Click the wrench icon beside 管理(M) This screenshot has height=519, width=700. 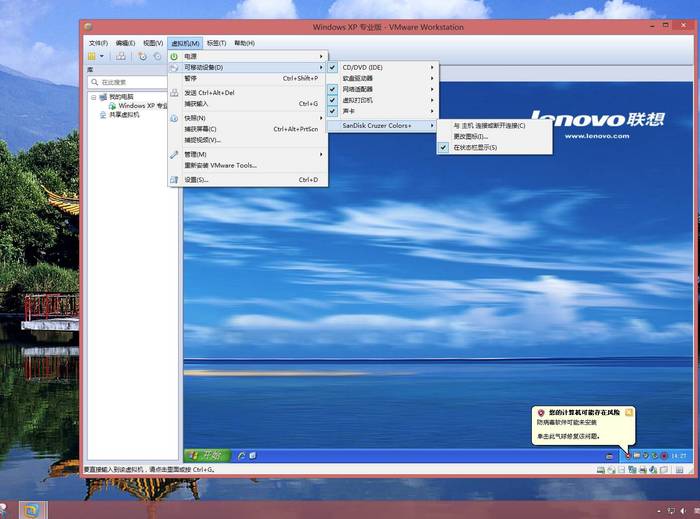(174, 154)
